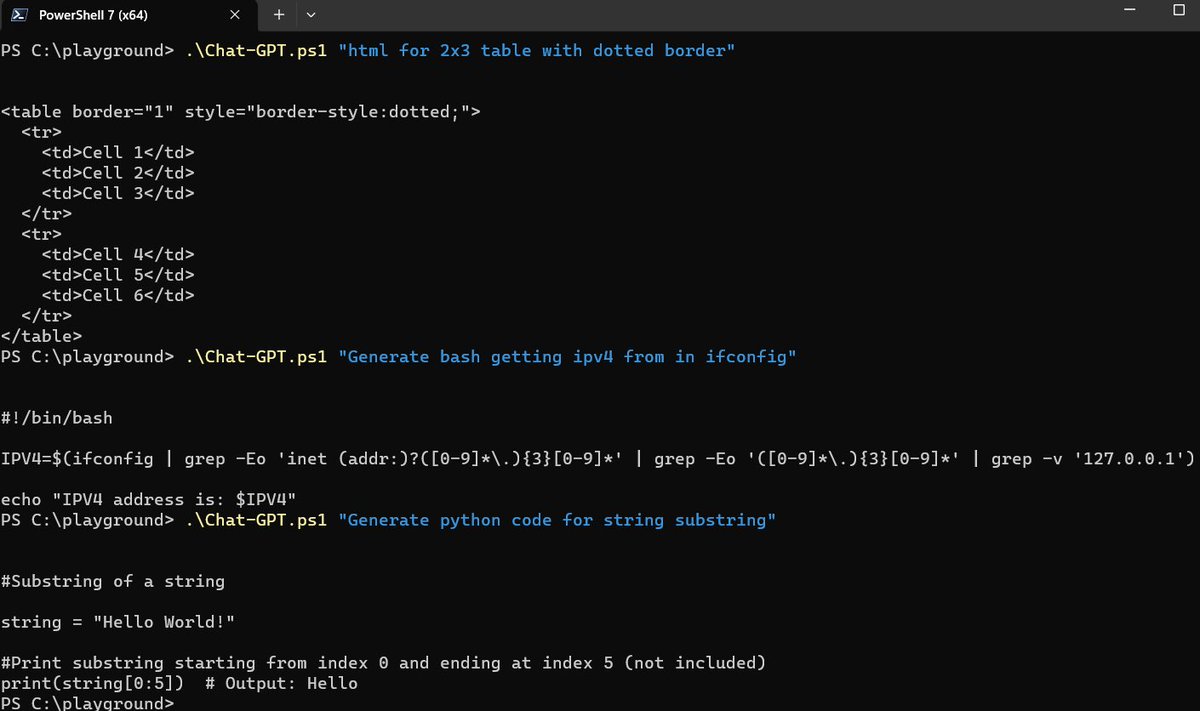Minimize the terminal window
The image size is (1200, 711).
[1130, 10]
